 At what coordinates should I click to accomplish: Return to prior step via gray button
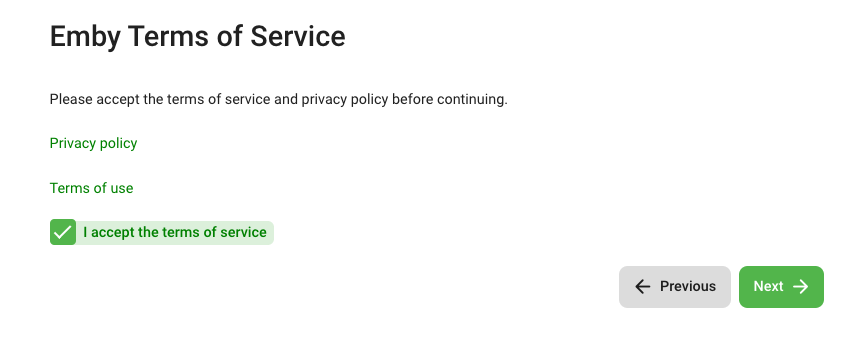click(x=675, y=287)
